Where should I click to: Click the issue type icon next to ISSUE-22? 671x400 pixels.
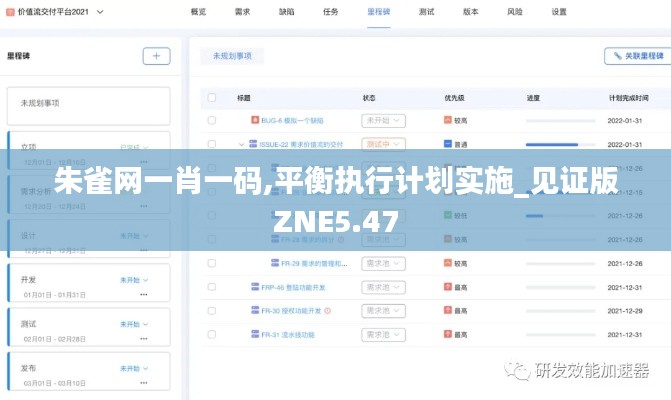point(253,144)
